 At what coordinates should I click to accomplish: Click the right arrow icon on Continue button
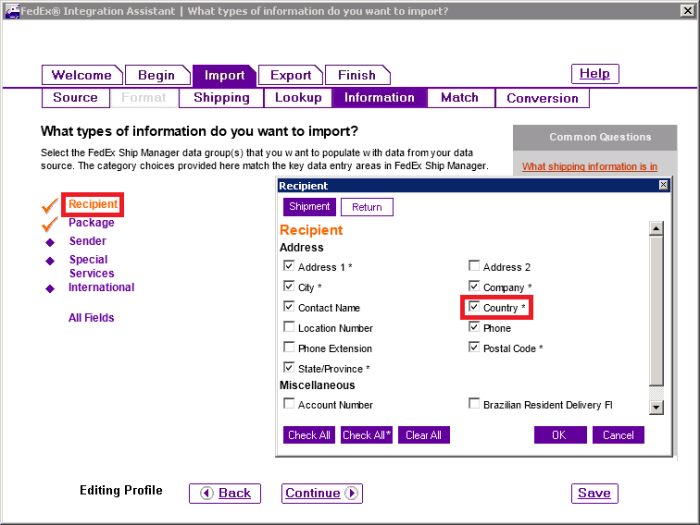pos(351,493)
